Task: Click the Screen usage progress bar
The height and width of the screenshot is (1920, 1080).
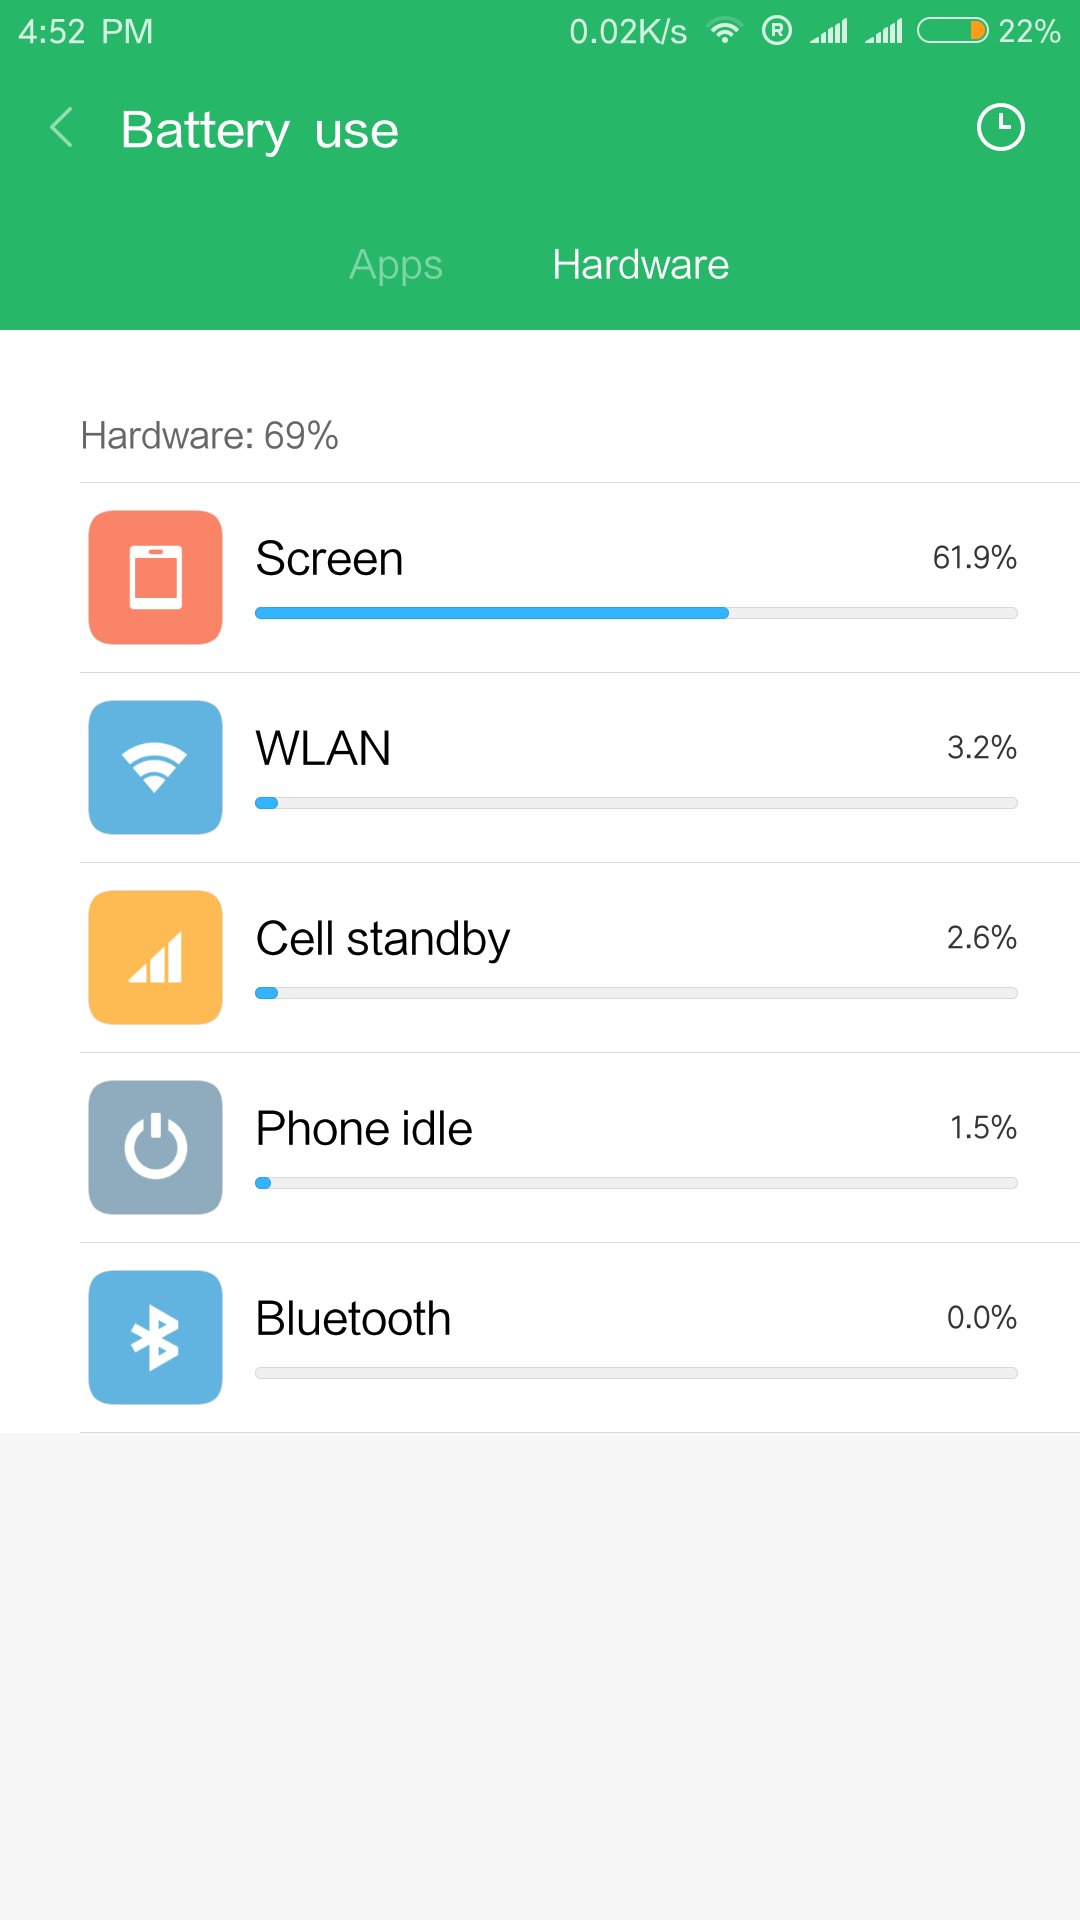Action: pyautogui.click(x=636, y=613)
